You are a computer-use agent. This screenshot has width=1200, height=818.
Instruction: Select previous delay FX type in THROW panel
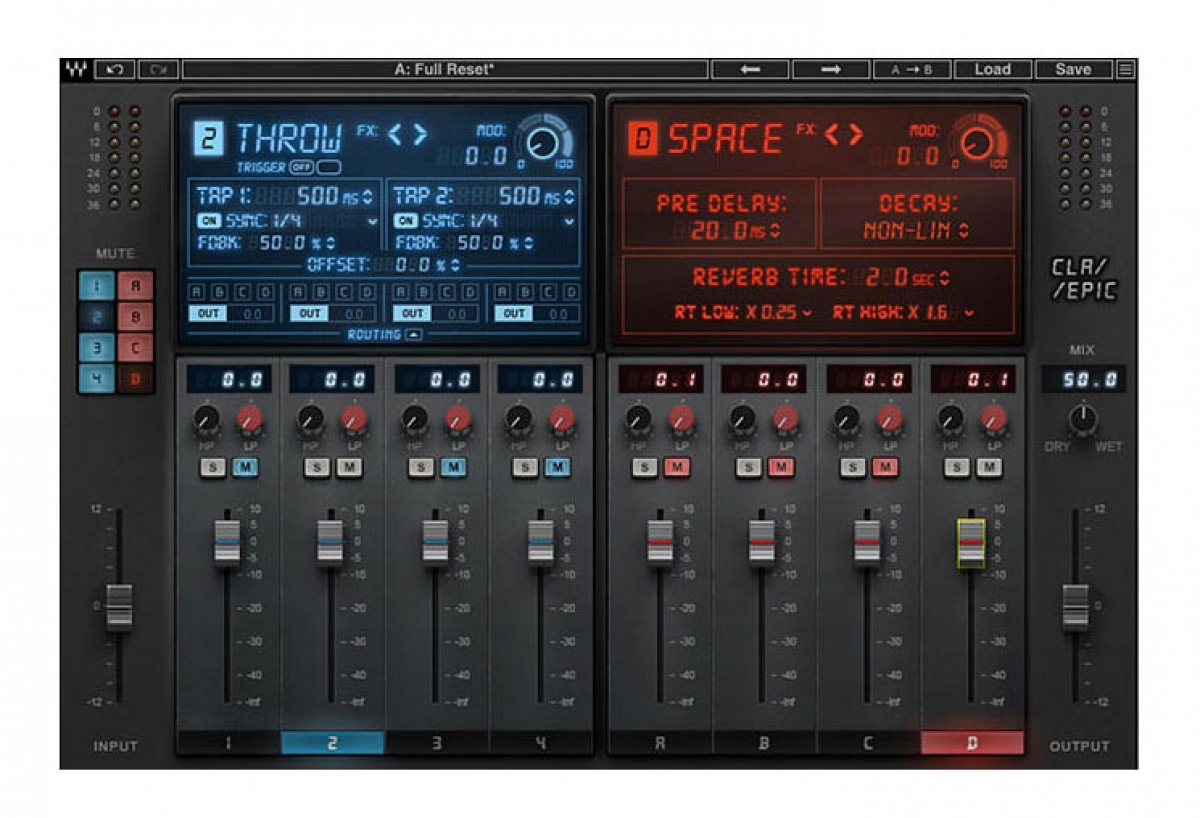coord(395,134)
